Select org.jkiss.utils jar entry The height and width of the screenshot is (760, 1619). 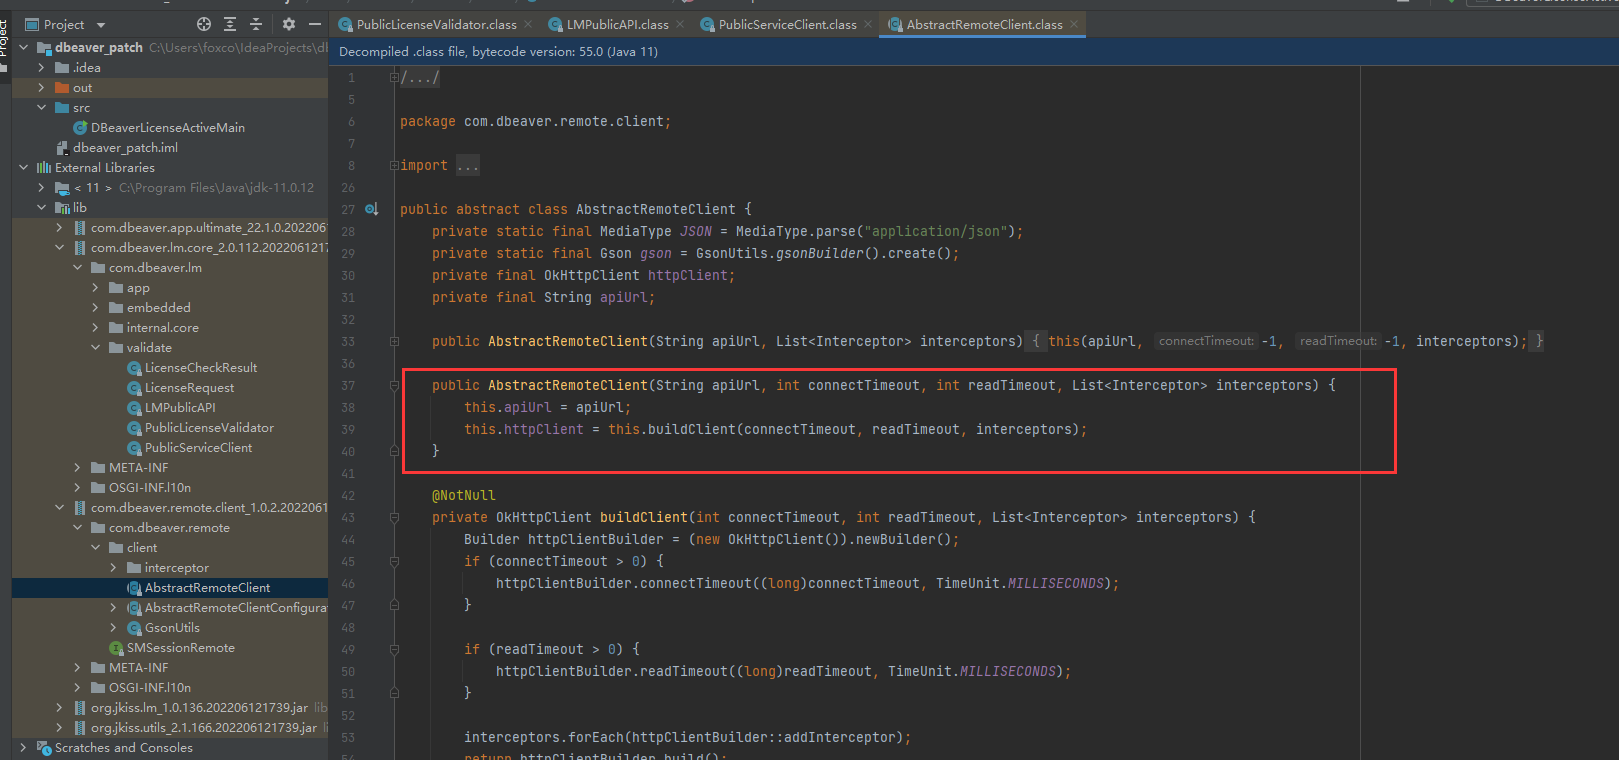(x=204, y=727)
